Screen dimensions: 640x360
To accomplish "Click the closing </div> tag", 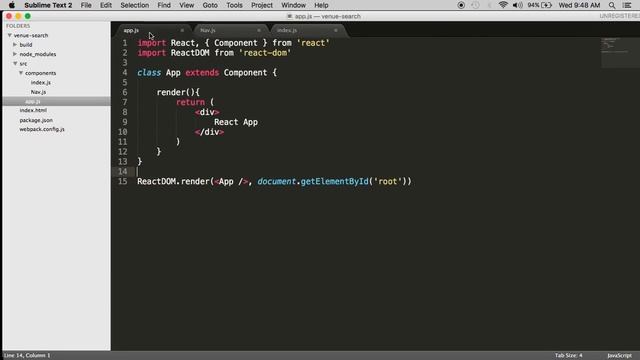I will coord(209,132).
